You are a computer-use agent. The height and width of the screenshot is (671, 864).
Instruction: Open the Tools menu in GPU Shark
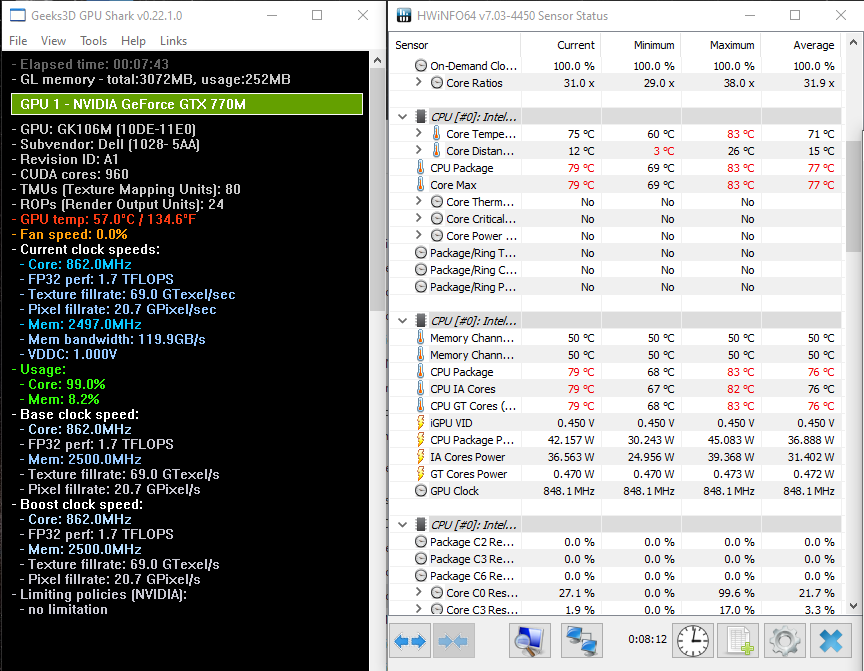(x=93, y=41)
